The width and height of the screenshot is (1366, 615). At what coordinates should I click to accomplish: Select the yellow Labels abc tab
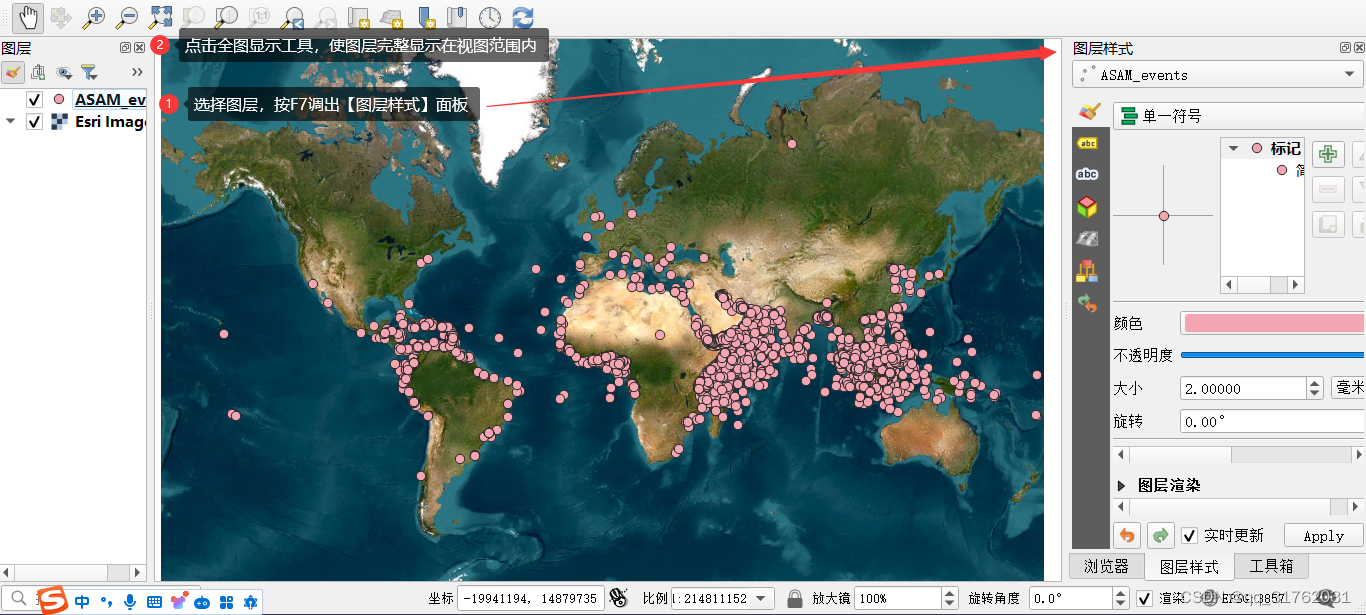(1087, 143)
